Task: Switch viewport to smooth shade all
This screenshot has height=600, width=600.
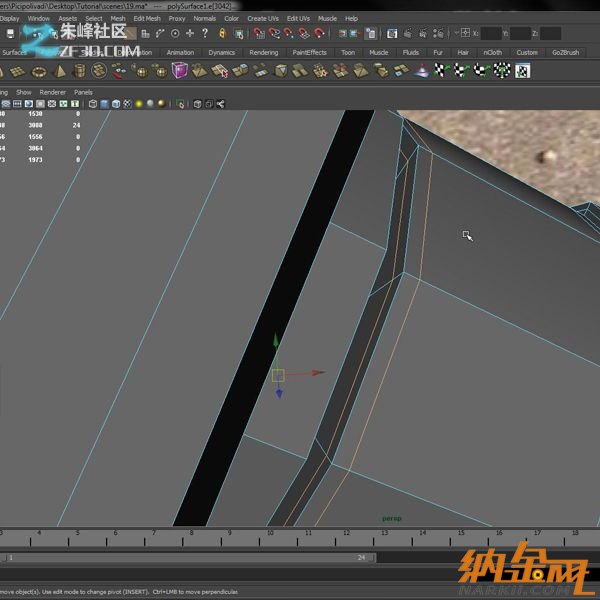Action: [x=104, y=104]
